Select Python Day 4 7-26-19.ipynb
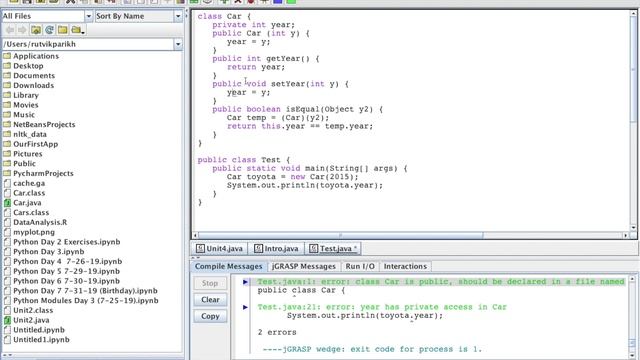Viewport: 640px width, 360px height. coord(67,262)
